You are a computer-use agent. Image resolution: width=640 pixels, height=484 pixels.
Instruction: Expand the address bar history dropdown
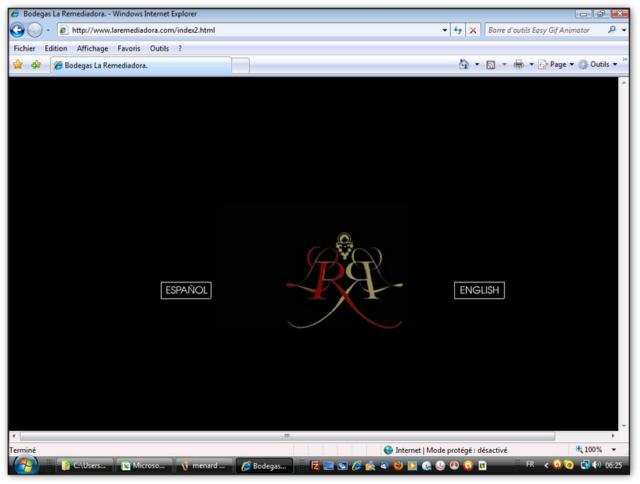444,30
